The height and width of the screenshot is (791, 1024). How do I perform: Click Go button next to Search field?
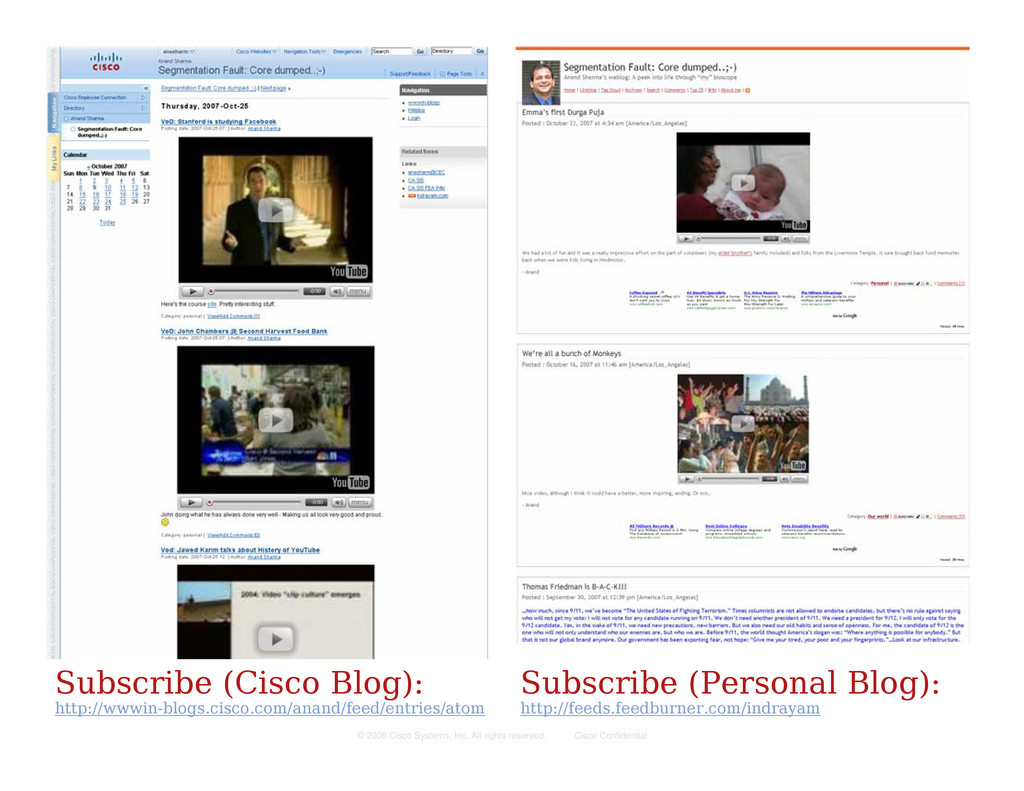tap(421, 51)
